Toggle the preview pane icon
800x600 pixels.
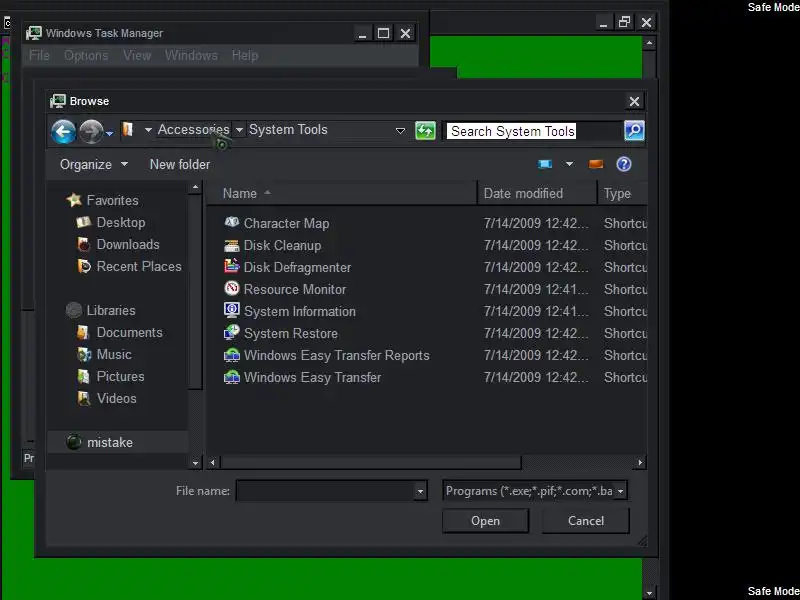596,164
